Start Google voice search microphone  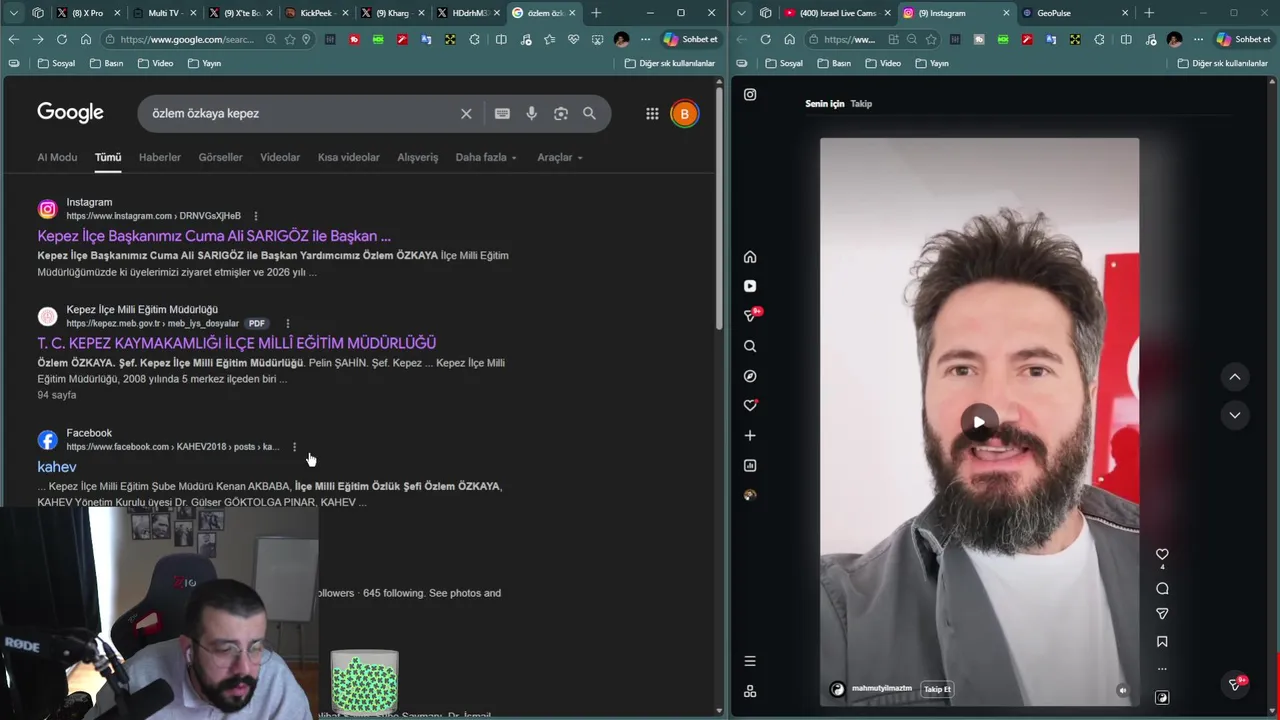coord(532,114)
